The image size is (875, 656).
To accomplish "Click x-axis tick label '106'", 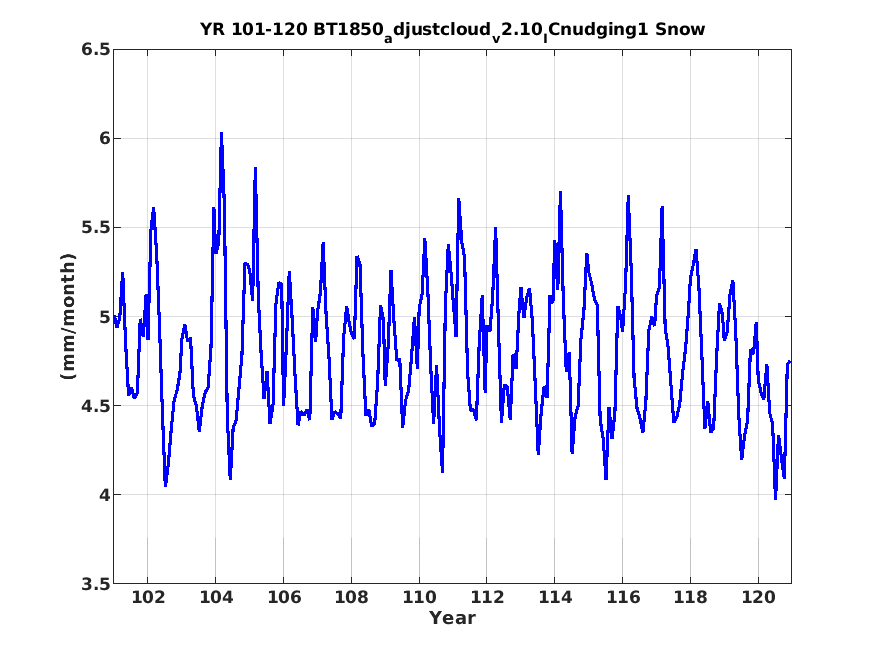I will [283, 597].
